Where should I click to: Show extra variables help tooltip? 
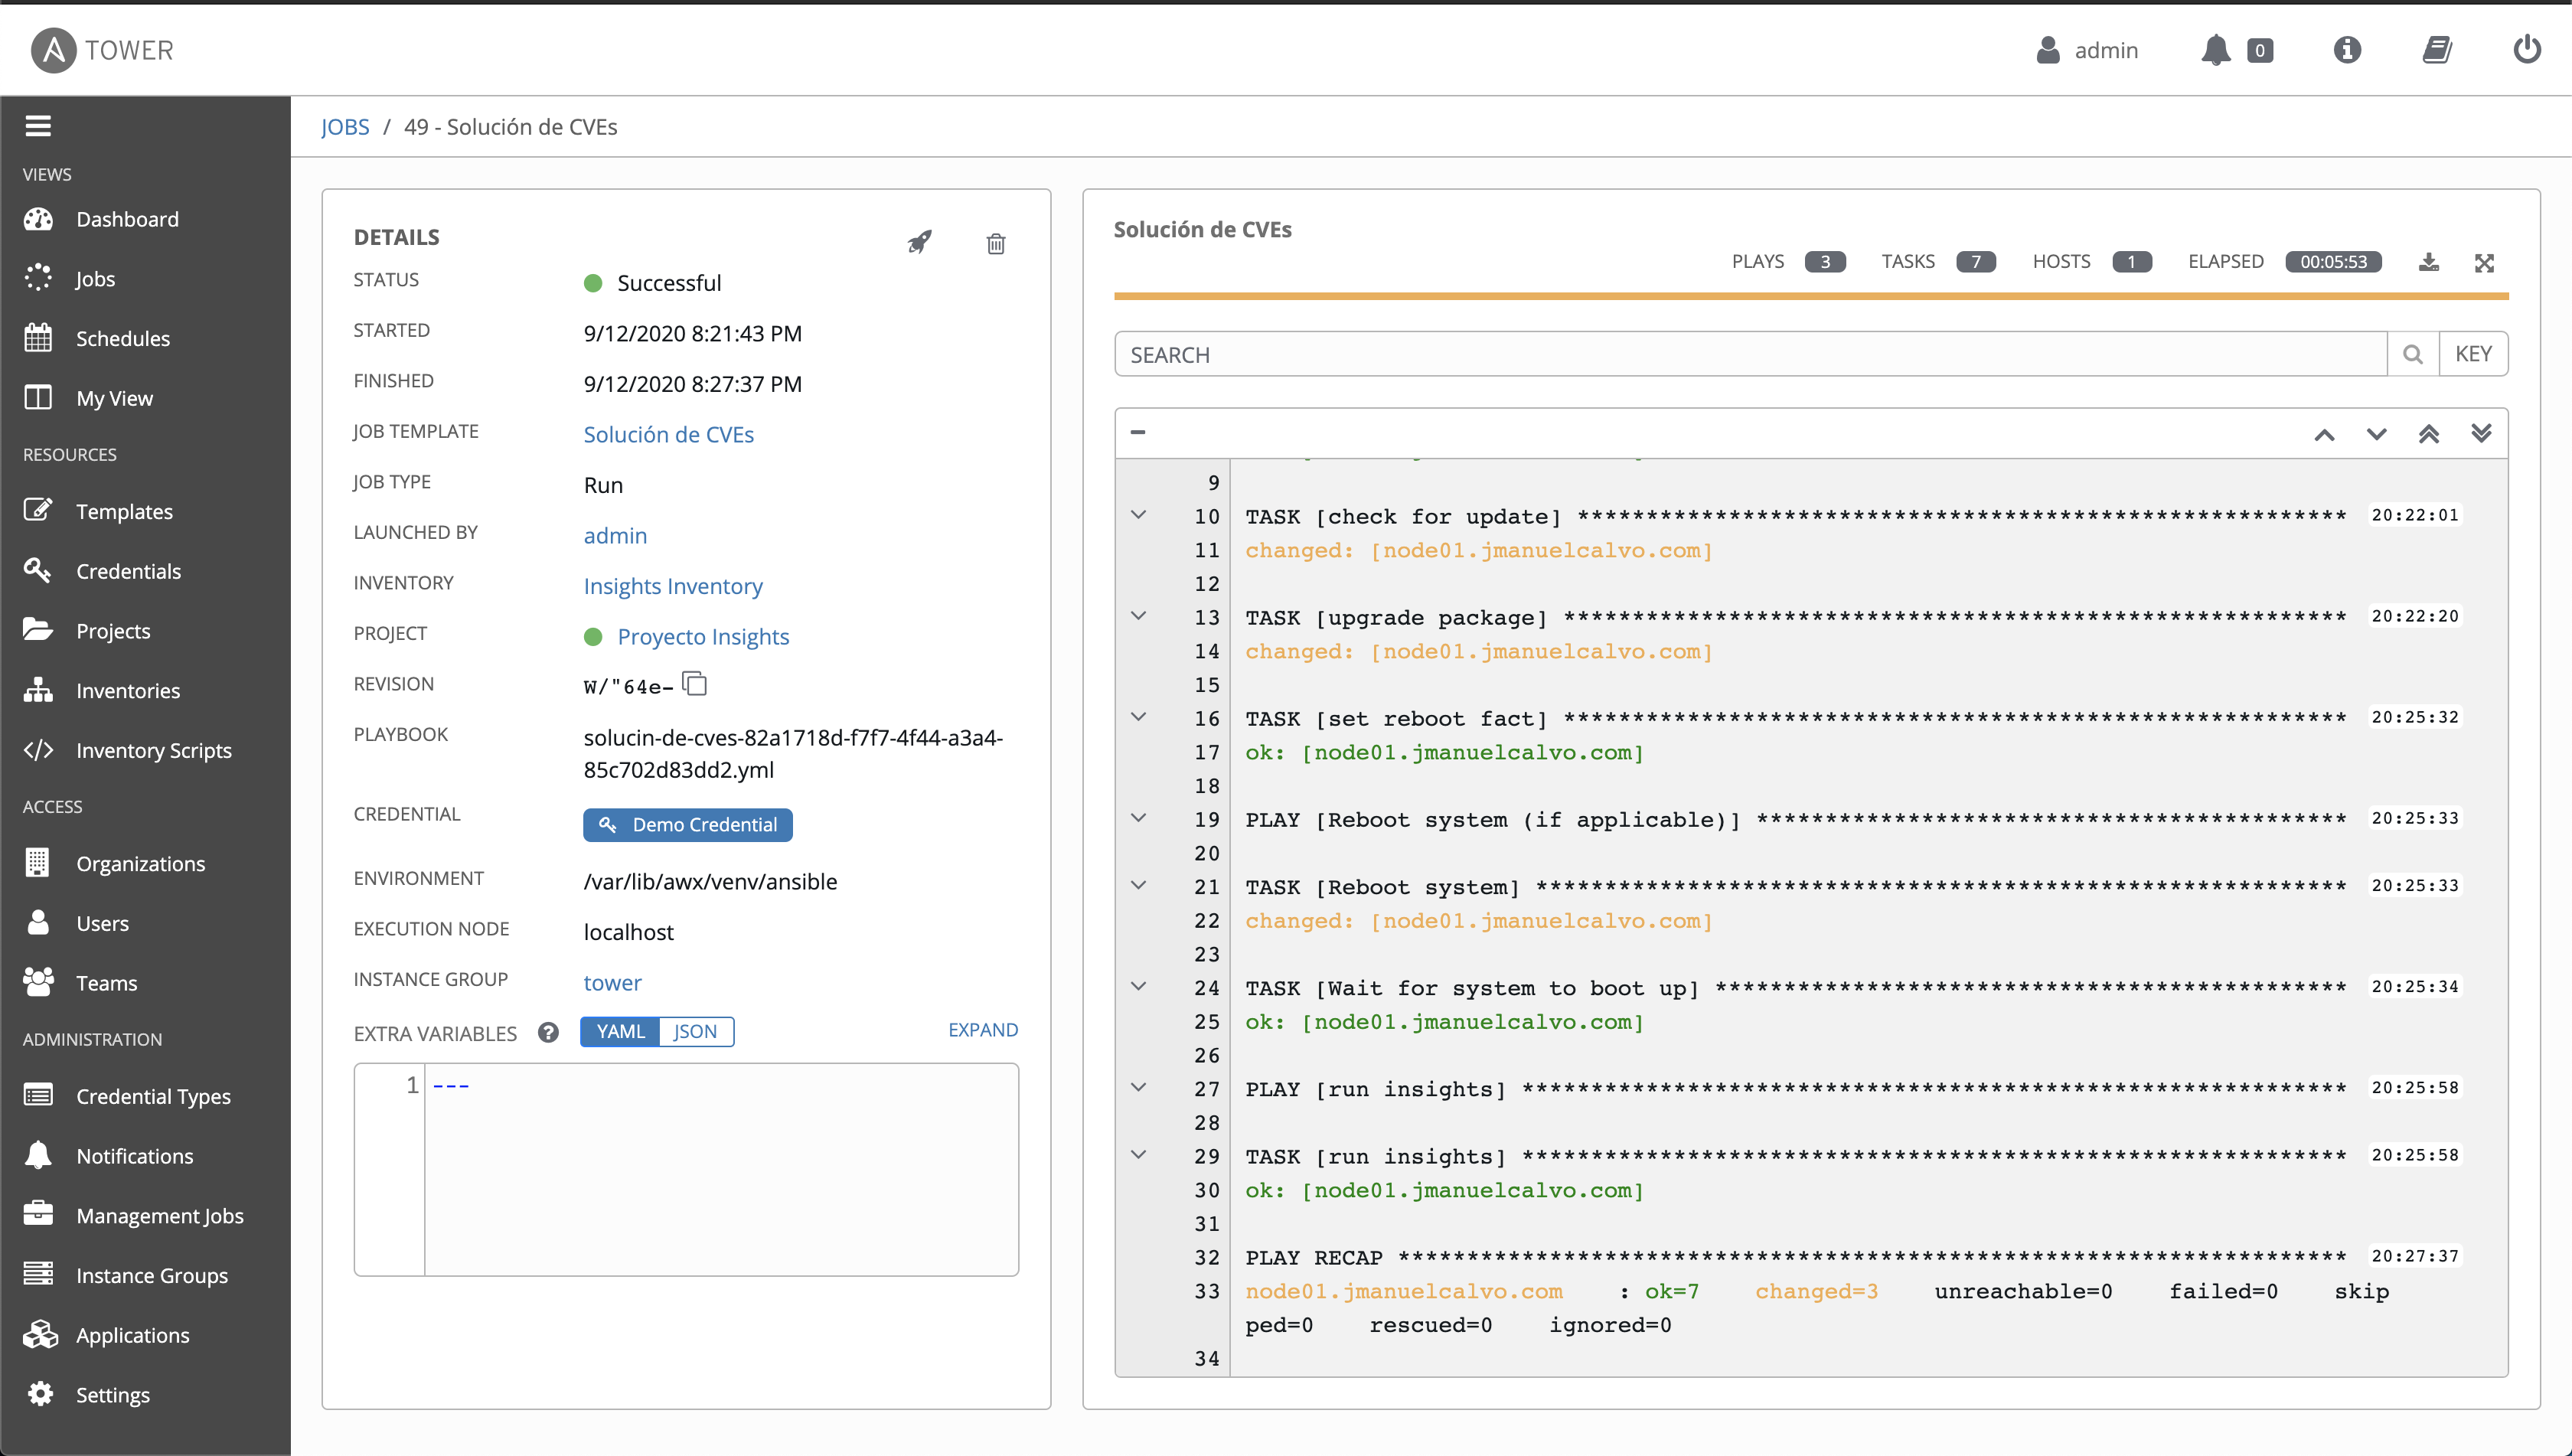tap(548, 1032)
